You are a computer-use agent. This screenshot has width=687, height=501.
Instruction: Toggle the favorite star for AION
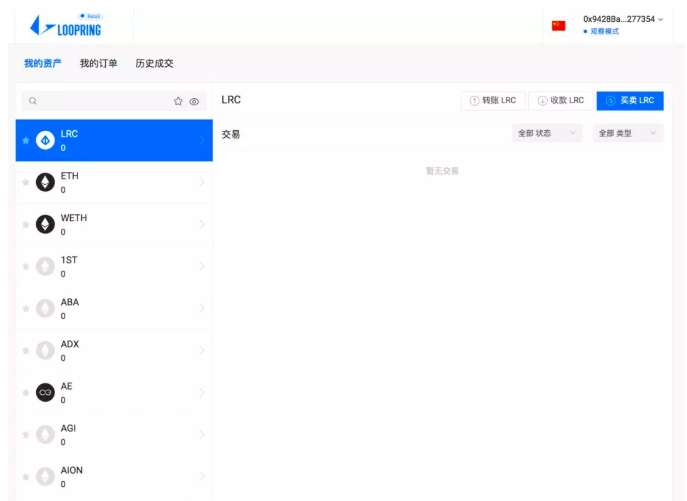(26, 477)
